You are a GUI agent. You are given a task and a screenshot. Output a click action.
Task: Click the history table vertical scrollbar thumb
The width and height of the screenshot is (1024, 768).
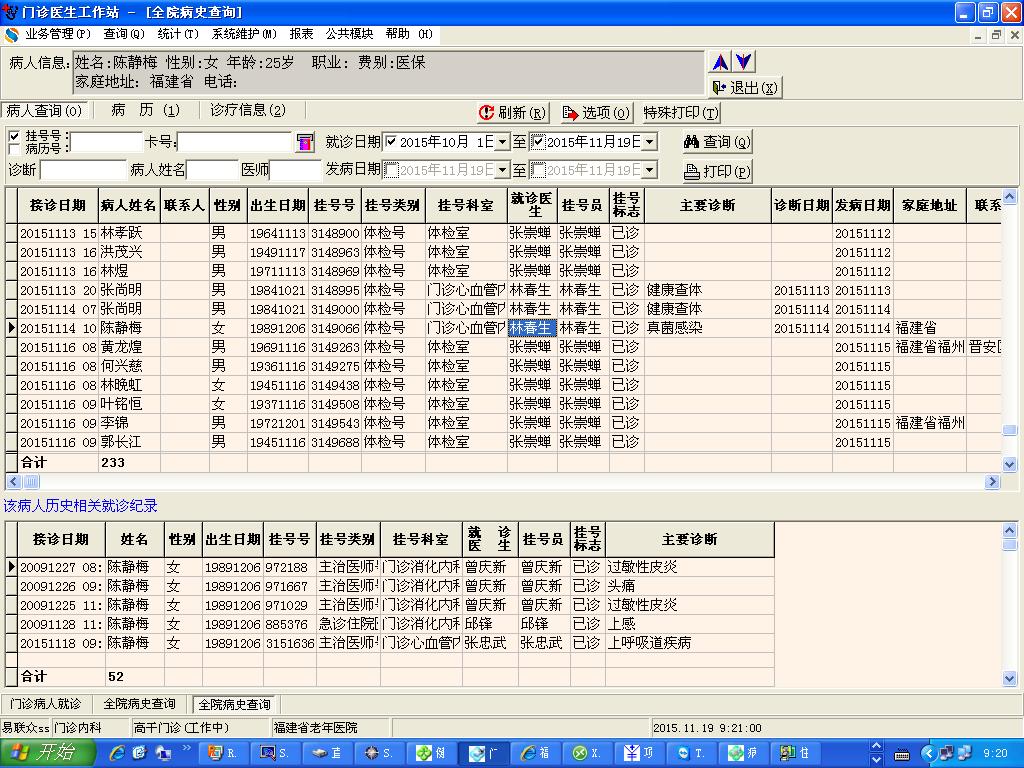pyautogui.click(x=1010, y=544)
